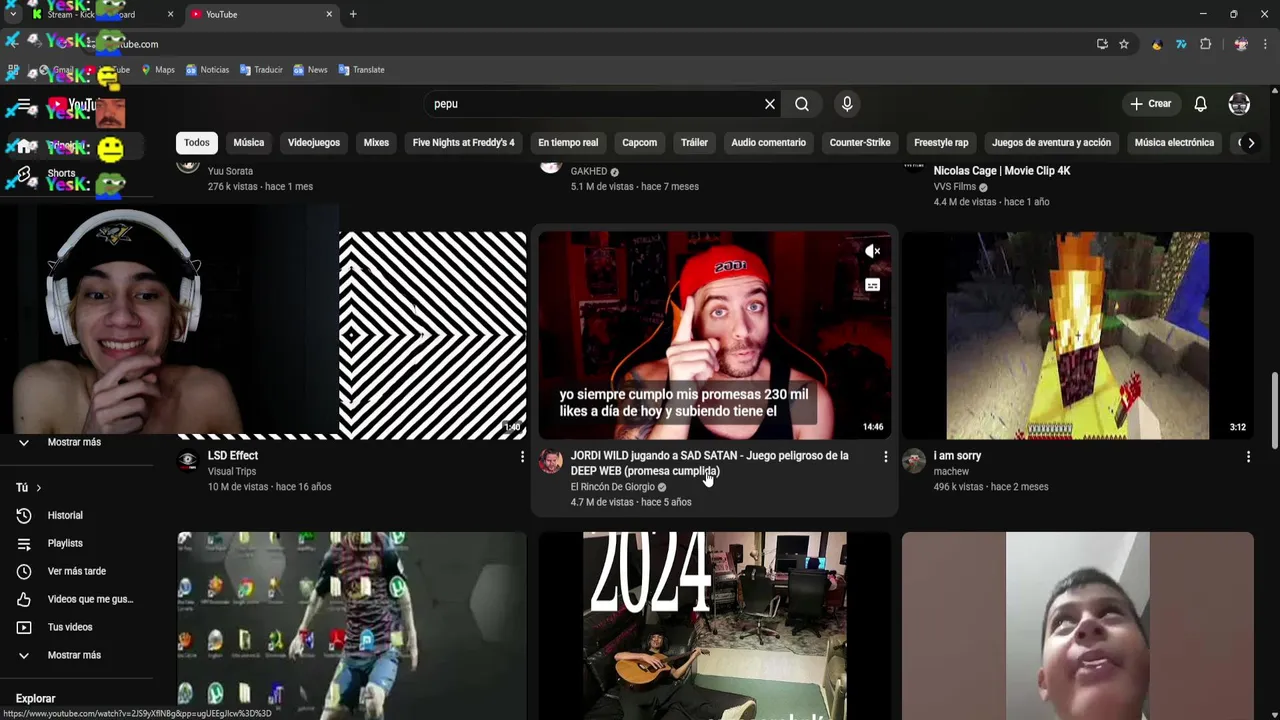
Task: Select the Música filter chip
Action: pyautogui.click(x=249, y=142)
